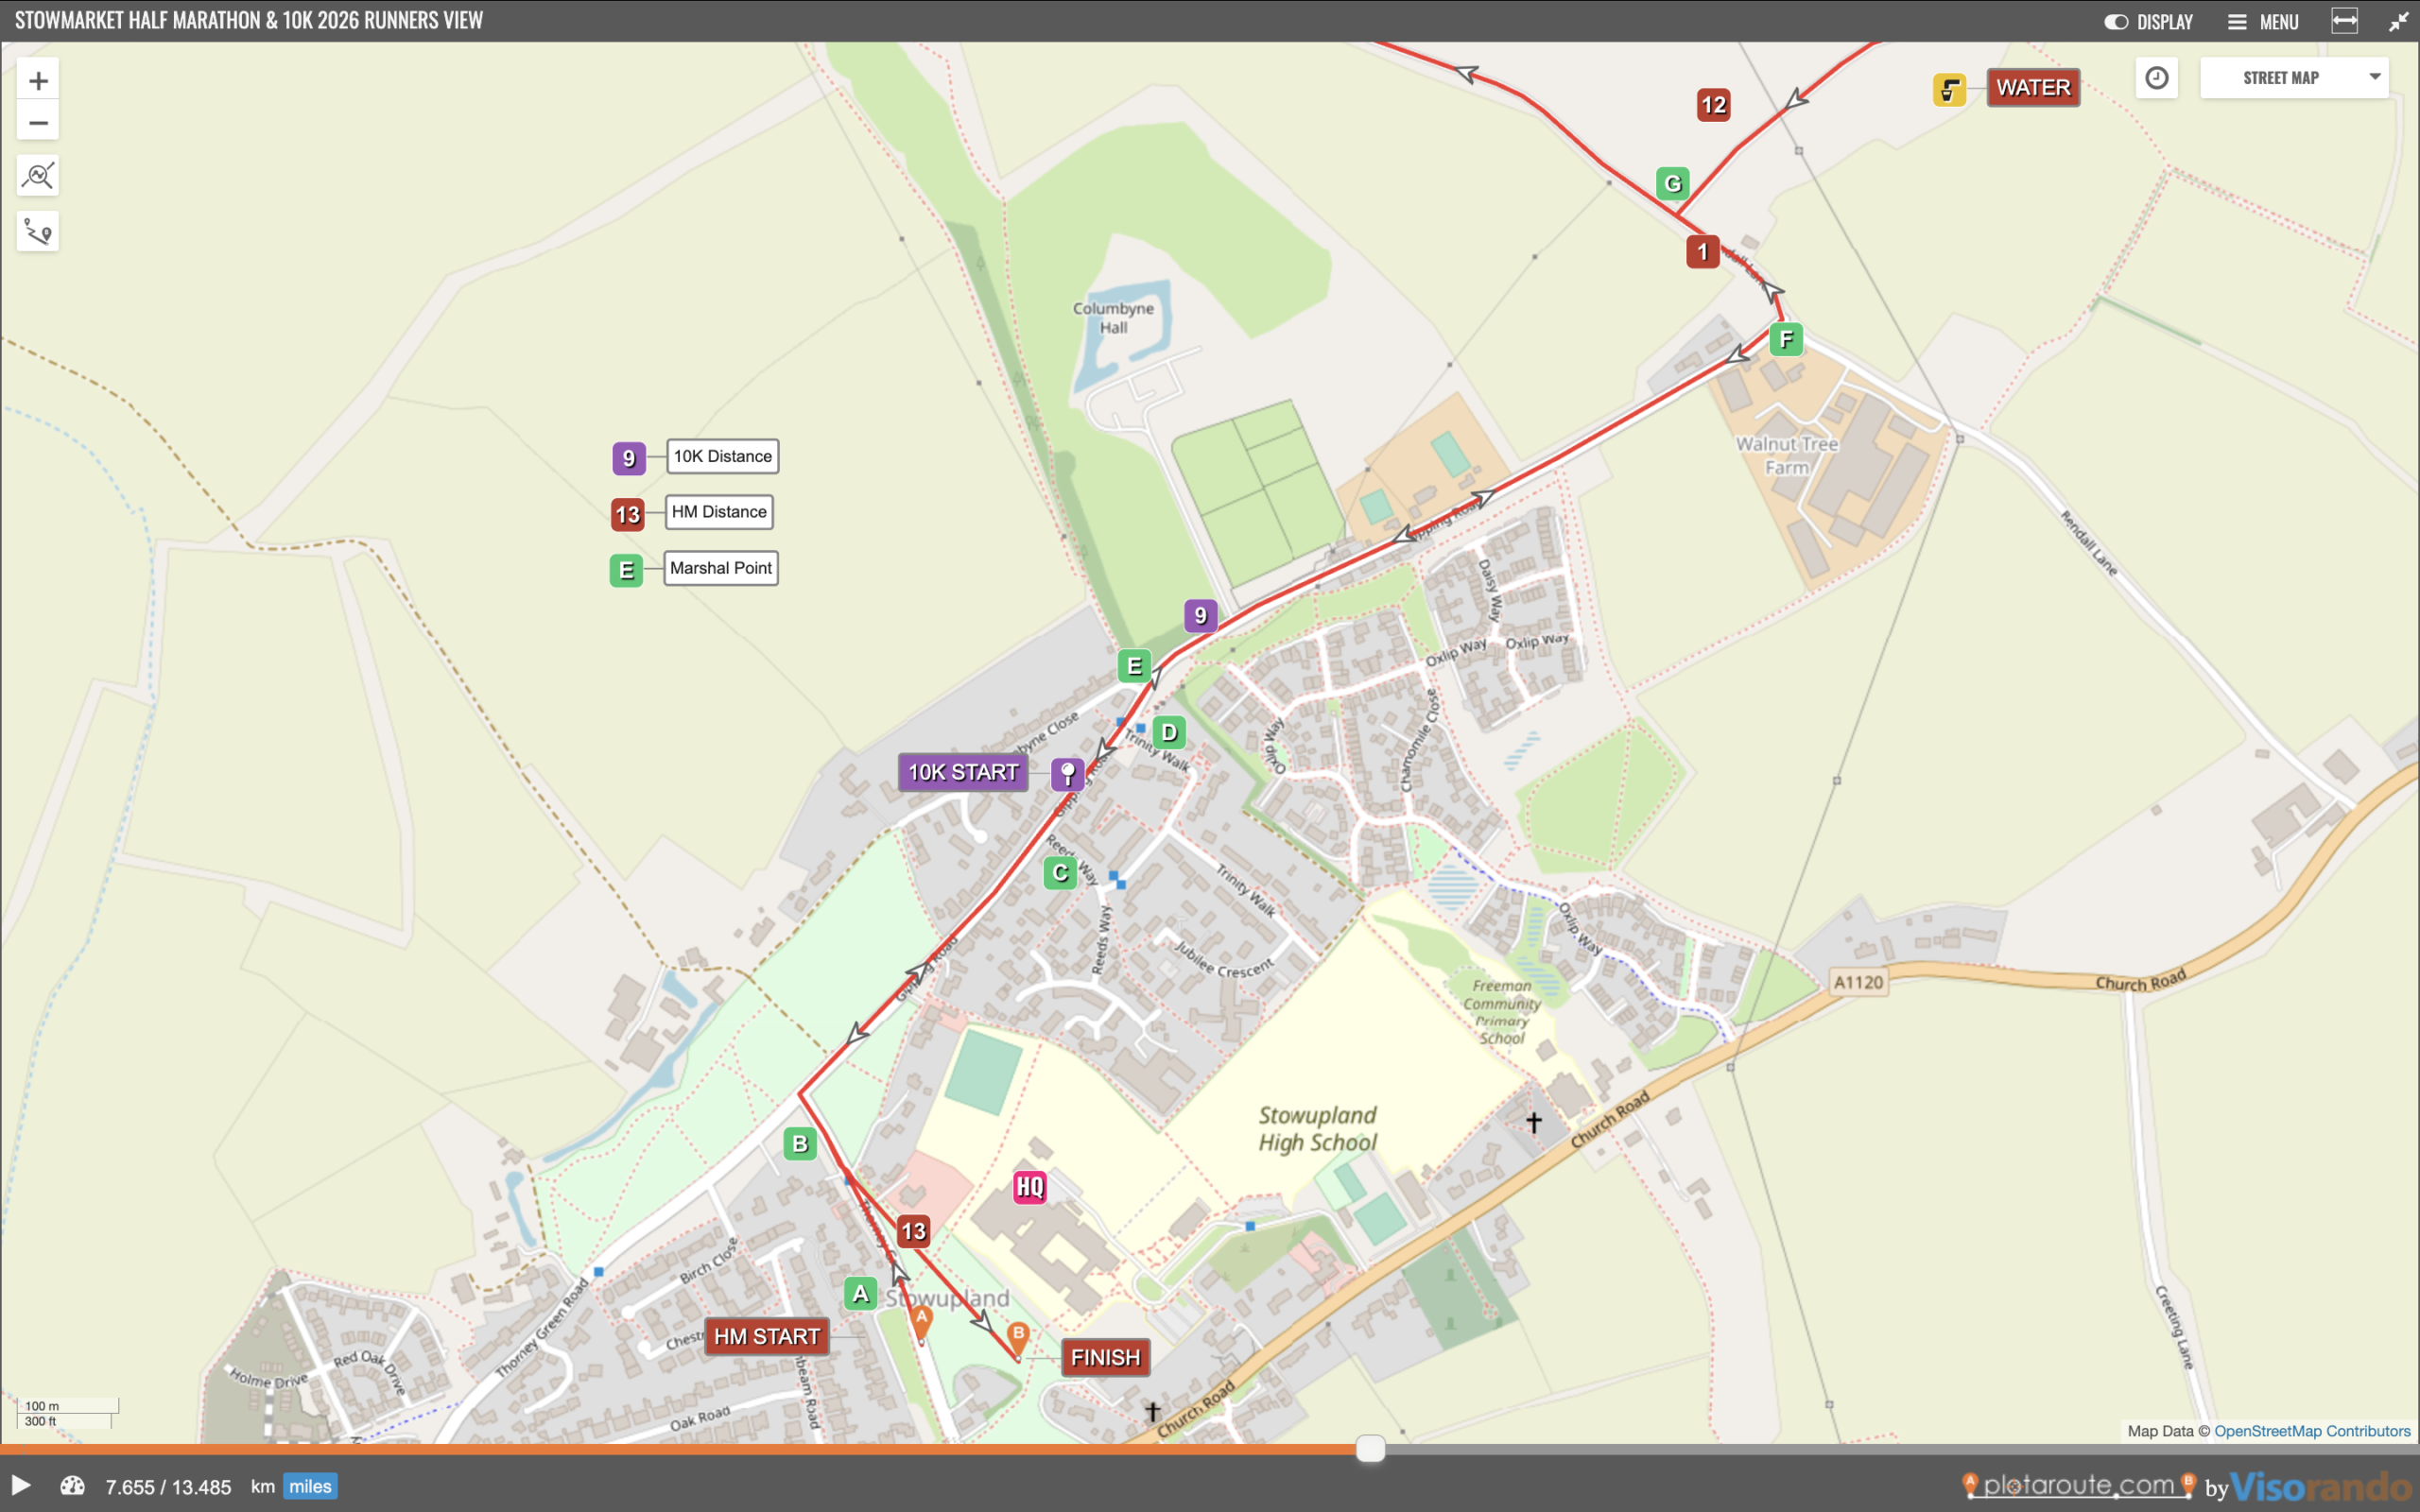This screenshot has width=2420, height=1512.
Task: Click the purple 9 legend icon
Action: (629, 458)
